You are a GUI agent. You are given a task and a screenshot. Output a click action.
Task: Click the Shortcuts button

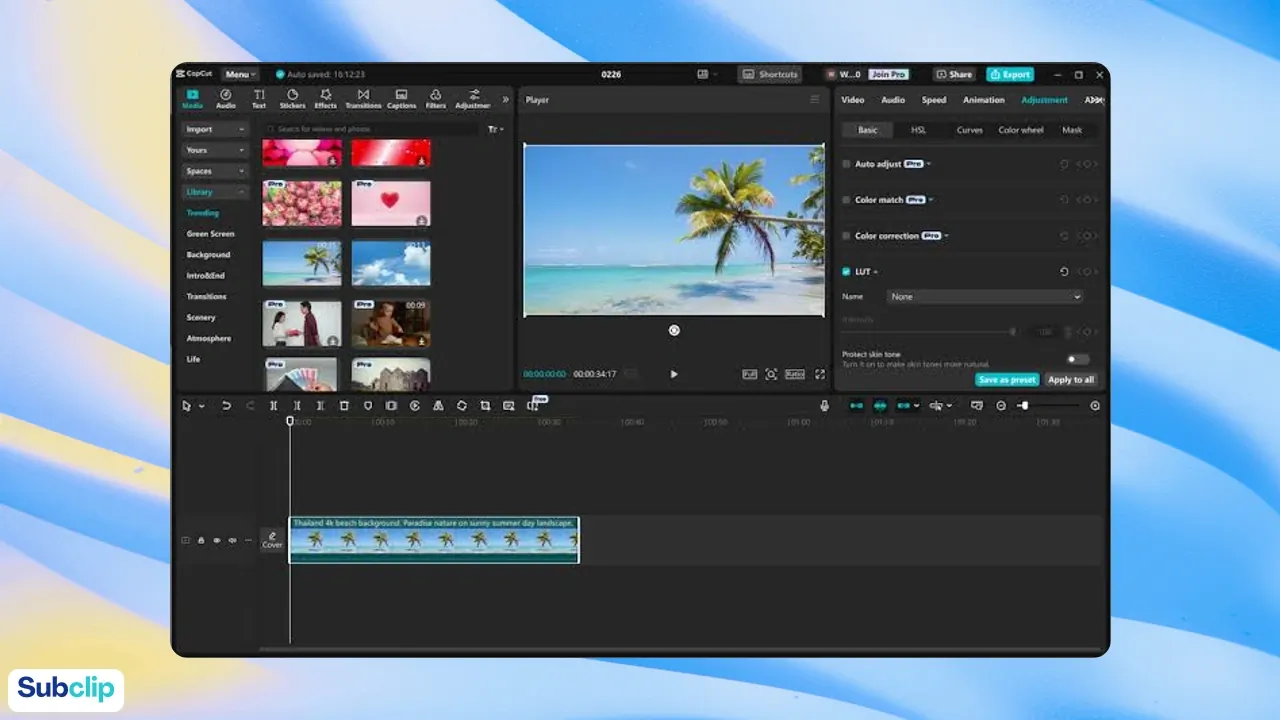coord(770,74)
